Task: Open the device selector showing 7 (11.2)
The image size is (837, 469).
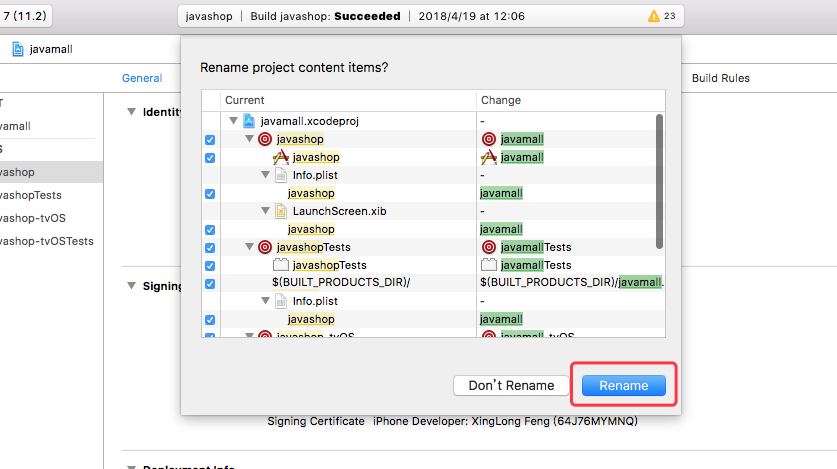Action: (x=25, y=16)
